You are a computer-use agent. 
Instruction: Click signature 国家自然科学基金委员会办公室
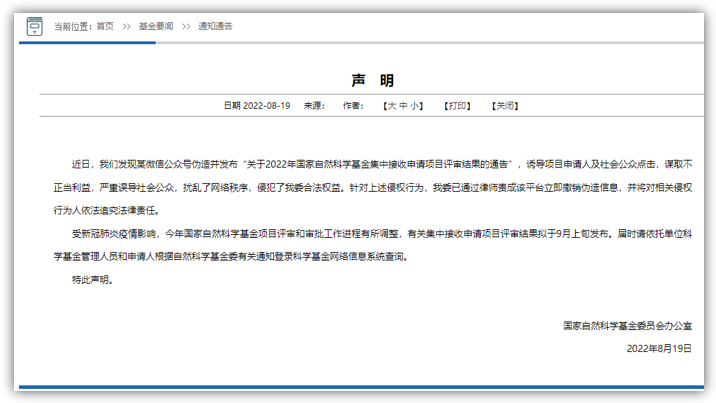tap(627, 326)
